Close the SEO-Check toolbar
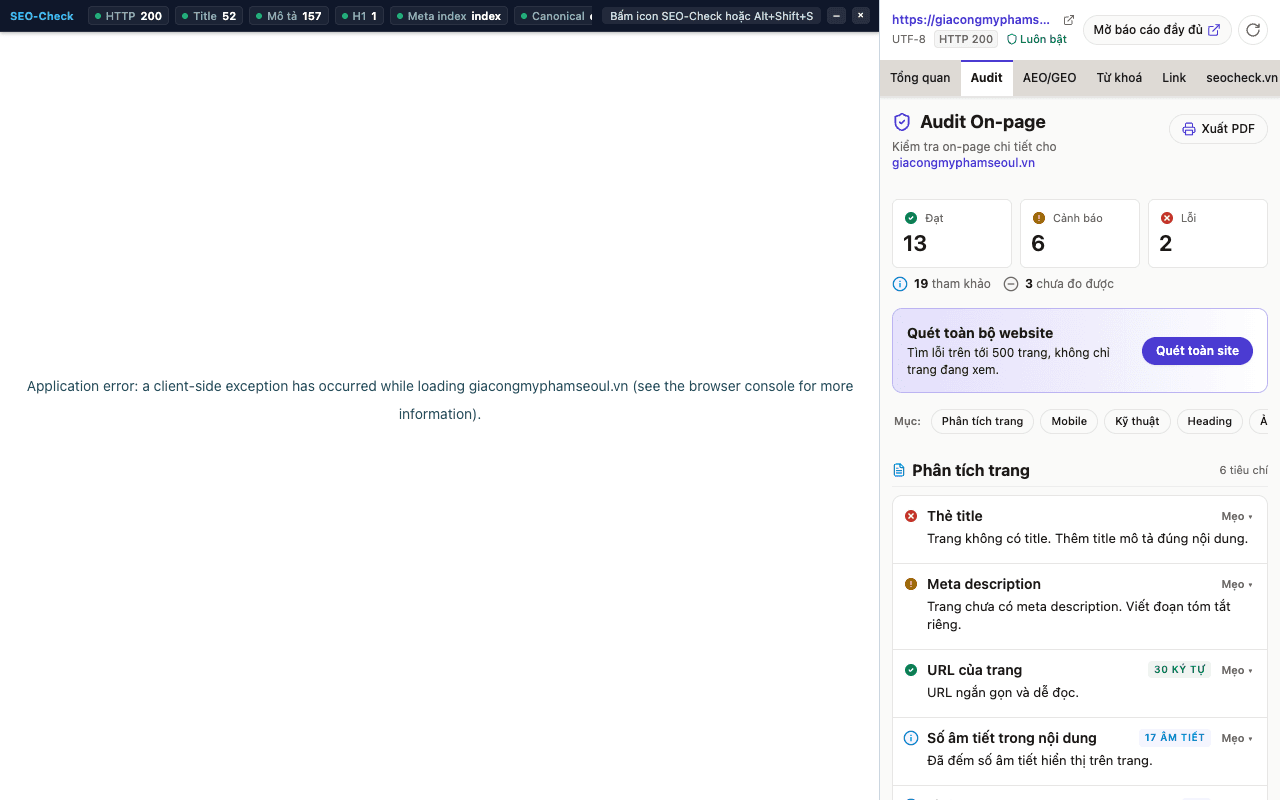The image size is (1280, 800). (860, 16)
